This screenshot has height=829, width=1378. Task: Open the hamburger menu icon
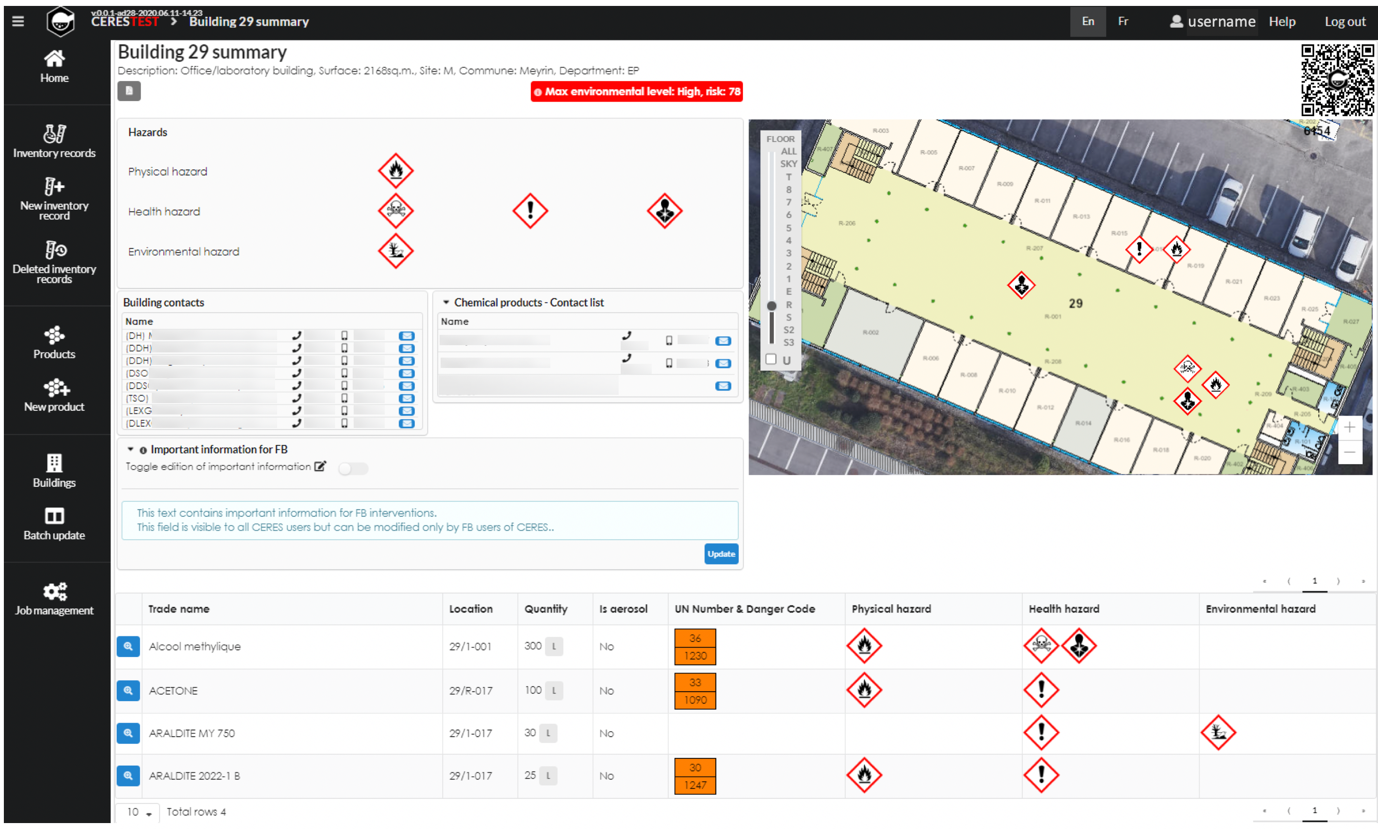pyautogui.click(x=18, y=21)
